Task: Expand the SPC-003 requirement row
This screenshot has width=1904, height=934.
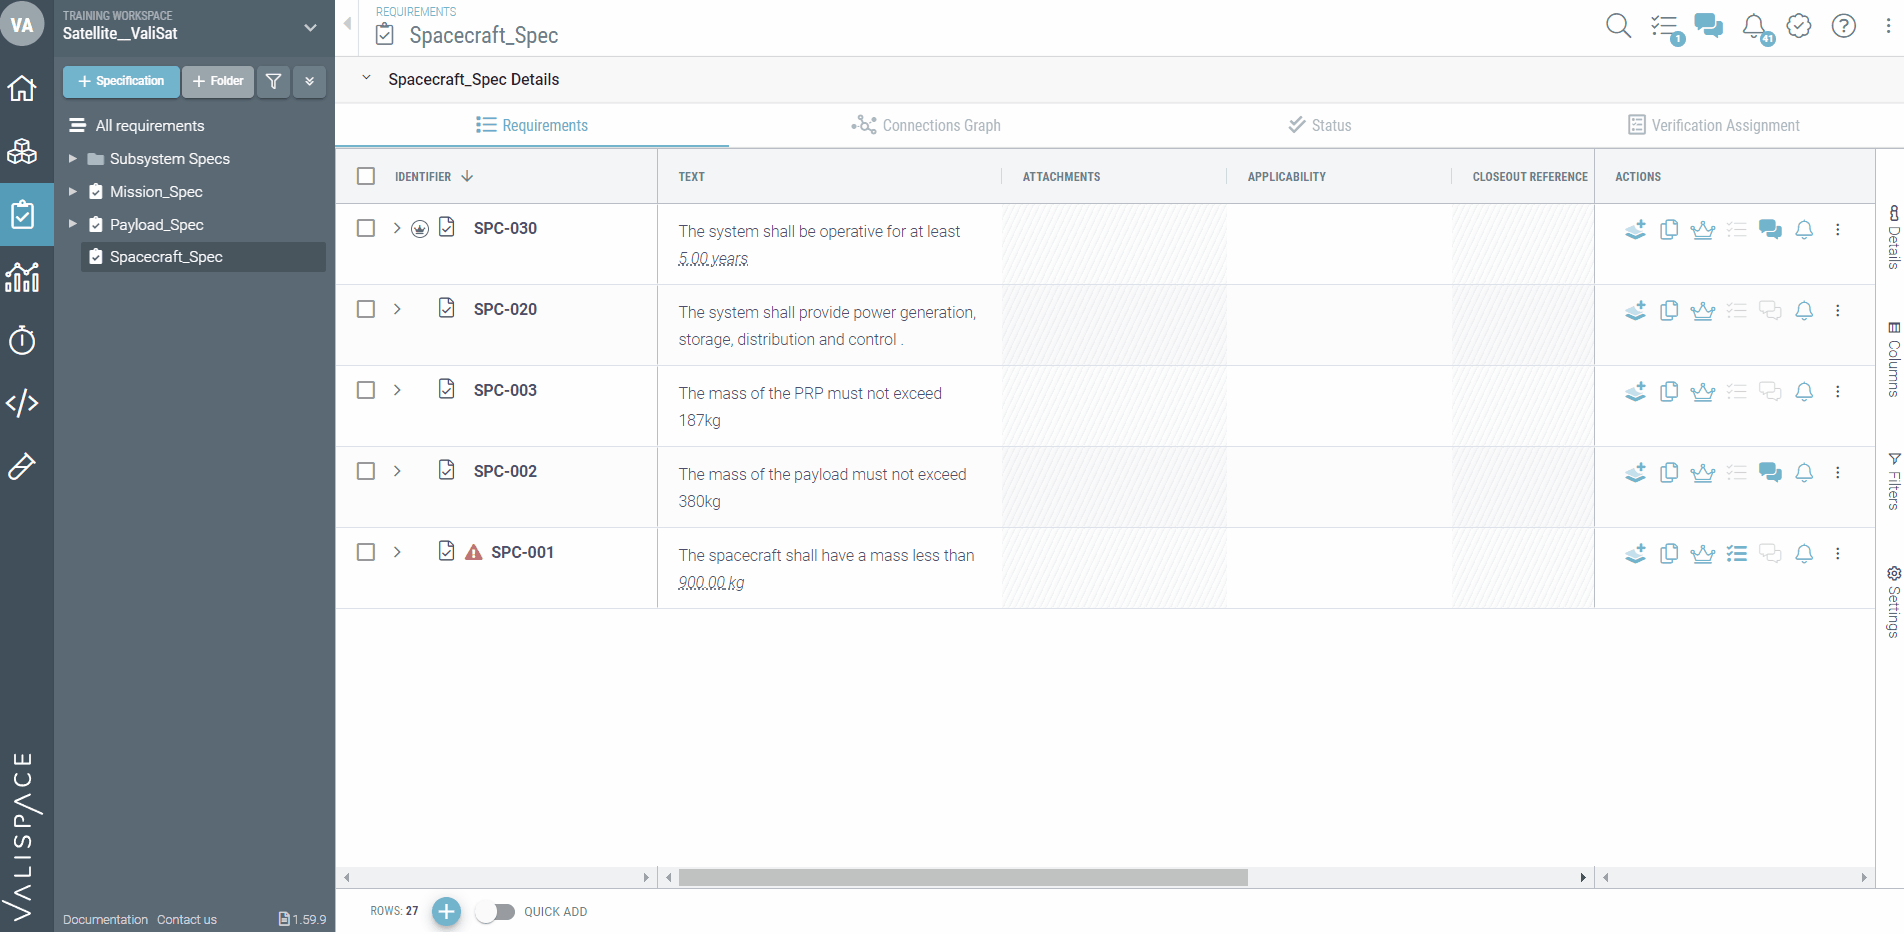Action: click(397, 390)
